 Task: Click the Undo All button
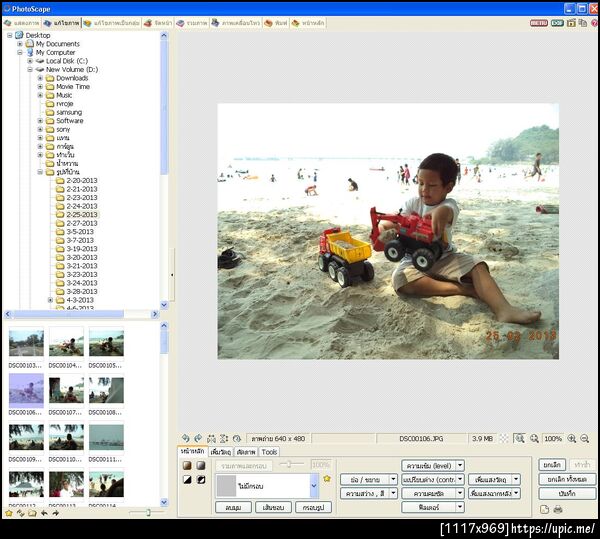(567, 479)
